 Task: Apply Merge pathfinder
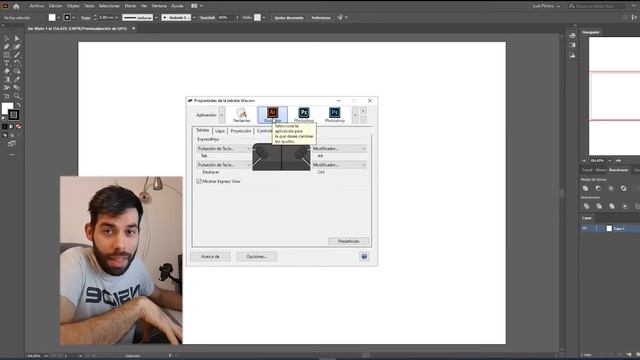[x=611, y=206]
